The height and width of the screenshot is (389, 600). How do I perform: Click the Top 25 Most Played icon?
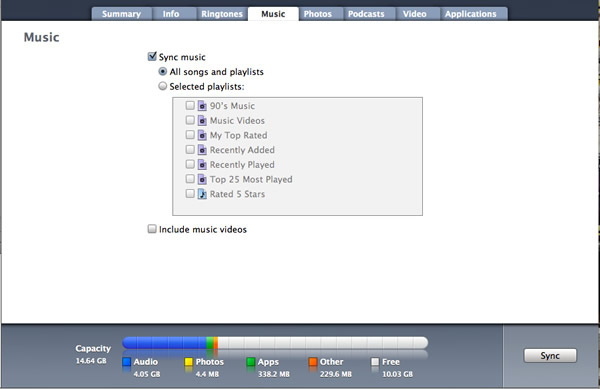tap(202, 179)
